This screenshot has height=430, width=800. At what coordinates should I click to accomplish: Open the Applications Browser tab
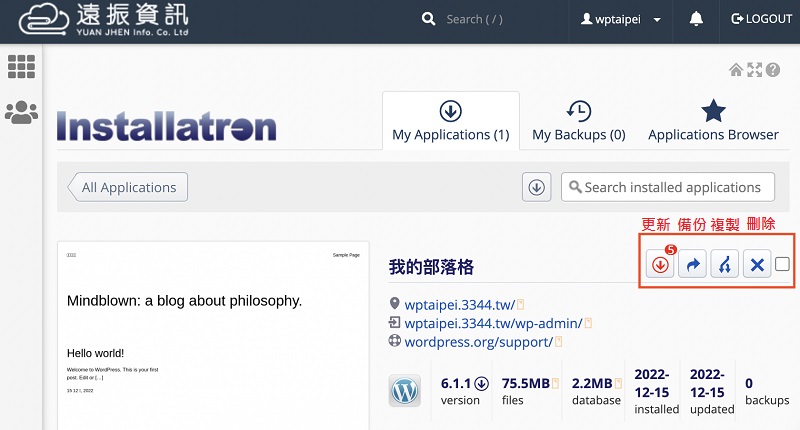click(713, 121)
